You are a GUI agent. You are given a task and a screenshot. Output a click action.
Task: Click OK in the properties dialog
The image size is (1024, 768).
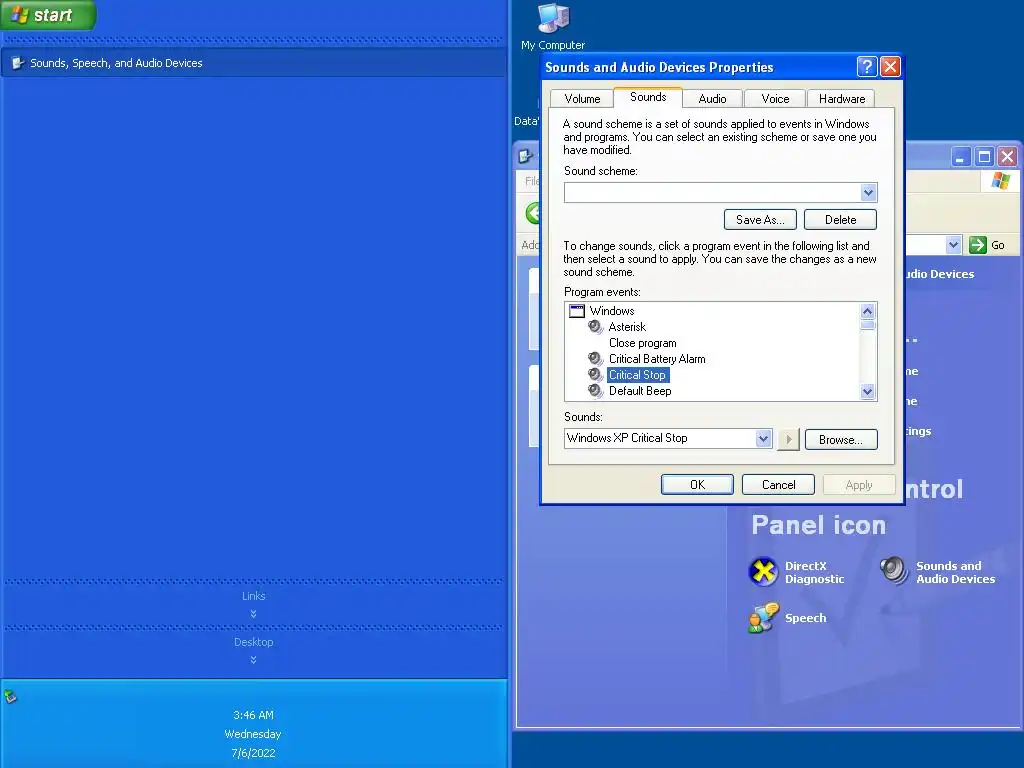click(x=697, y=485)
